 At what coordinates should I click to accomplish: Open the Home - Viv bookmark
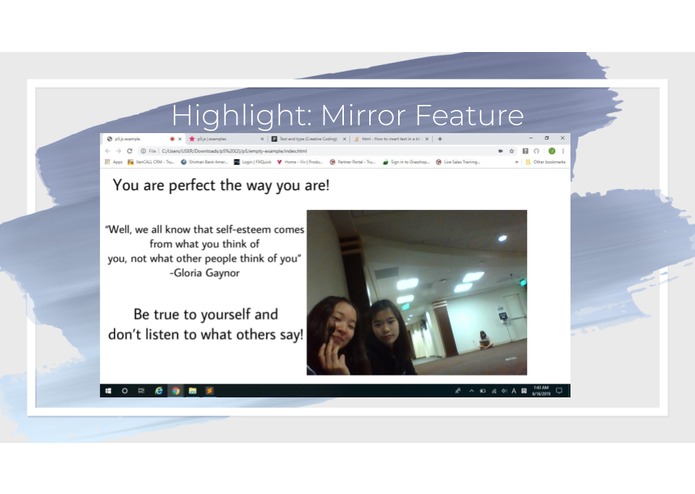(300, 162)
